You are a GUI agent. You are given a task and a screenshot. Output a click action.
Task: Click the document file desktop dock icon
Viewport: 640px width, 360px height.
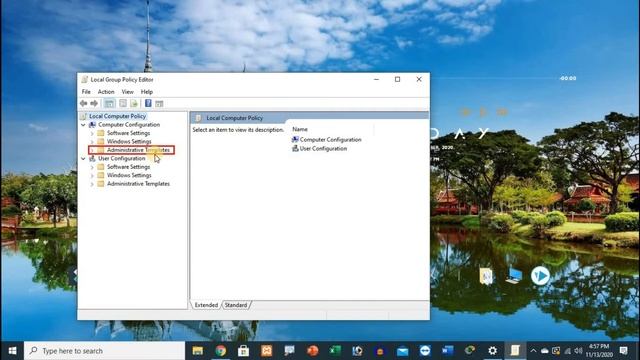pos(486,276)
